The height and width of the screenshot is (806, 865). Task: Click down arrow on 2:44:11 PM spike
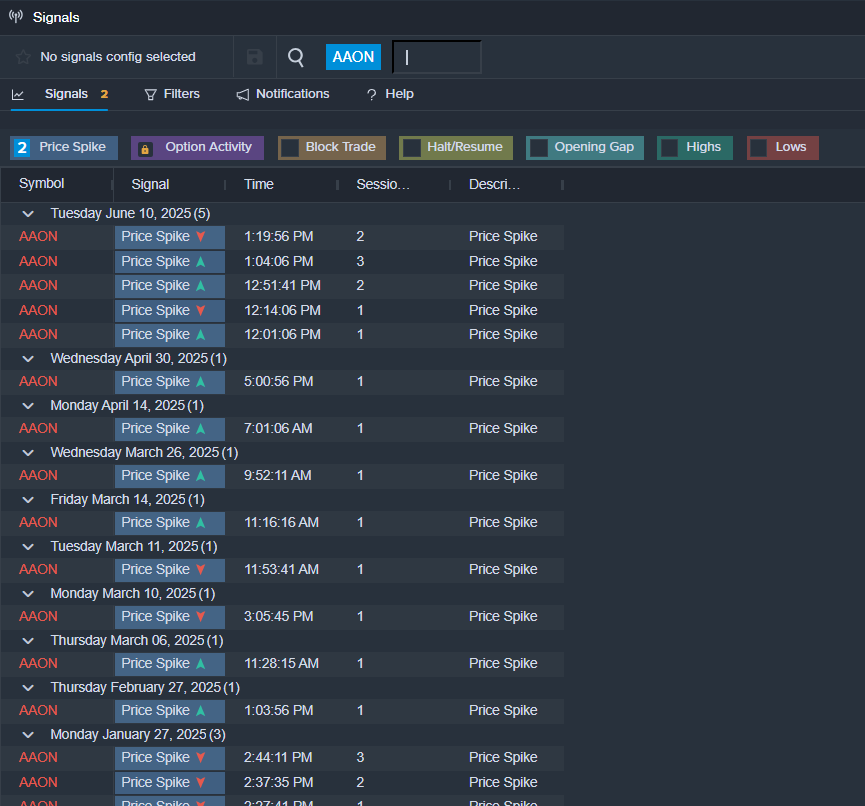point(201,757)
